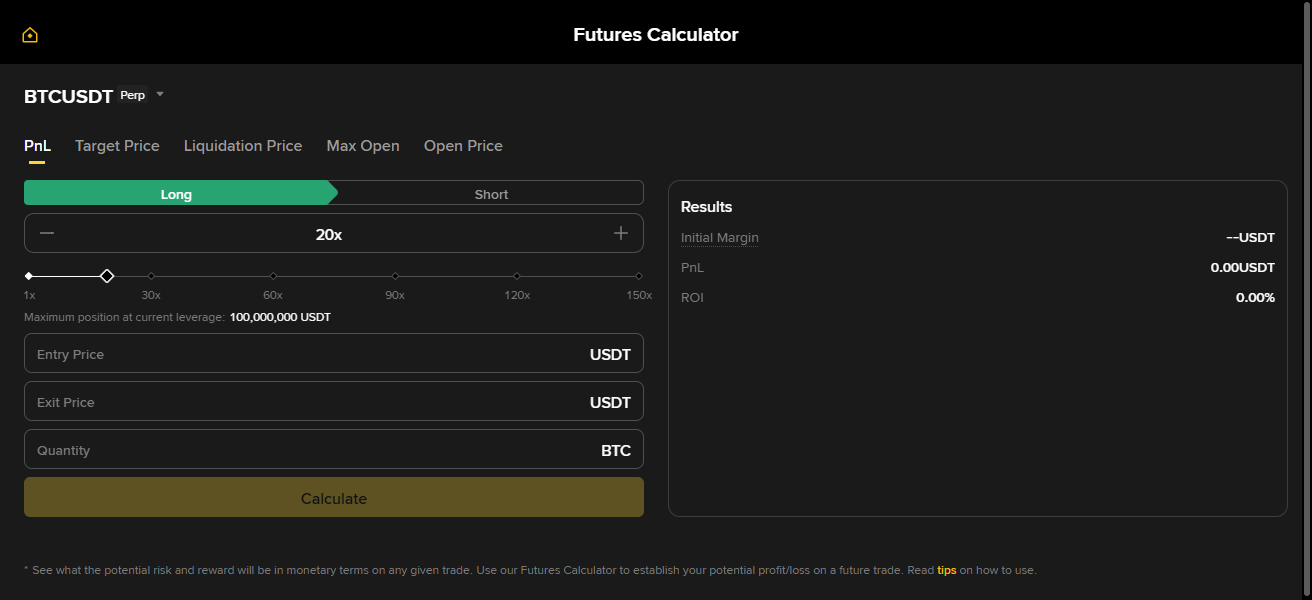Click the Perp badge next to BTCUSDT
Screen dimensions: 1312x600
pyautogui.click(x=131, y=95)
